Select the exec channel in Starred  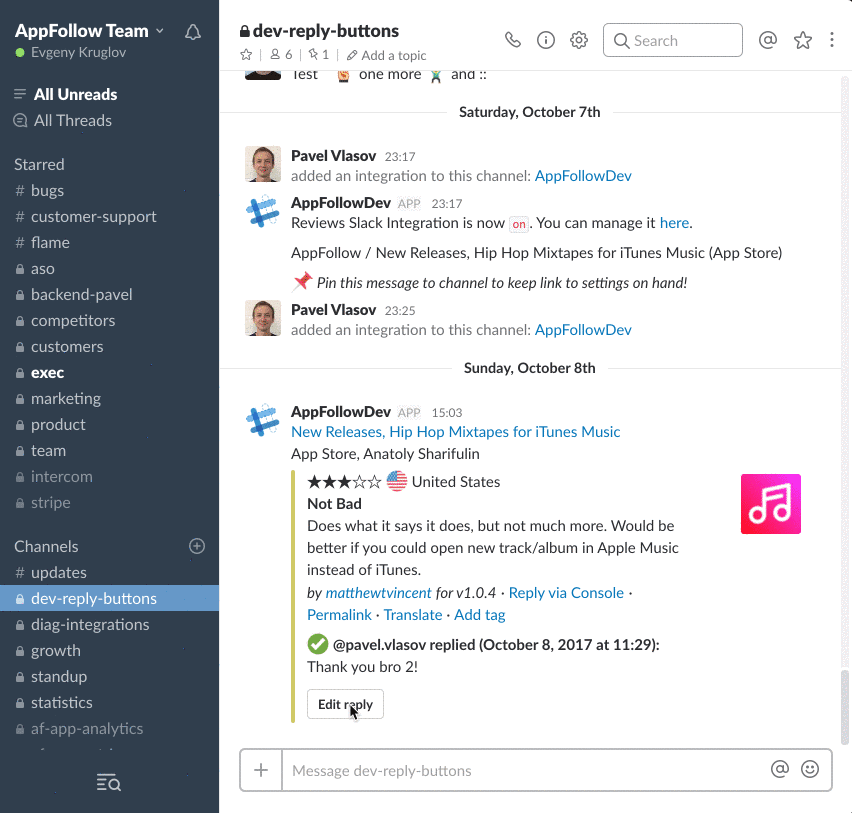(x=47, y=372)
